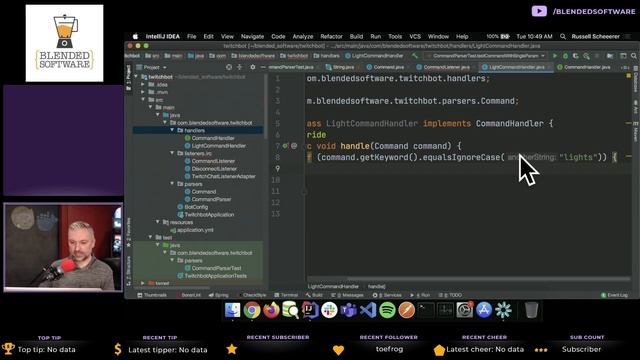Collapse the src folder

coord(143,100)
